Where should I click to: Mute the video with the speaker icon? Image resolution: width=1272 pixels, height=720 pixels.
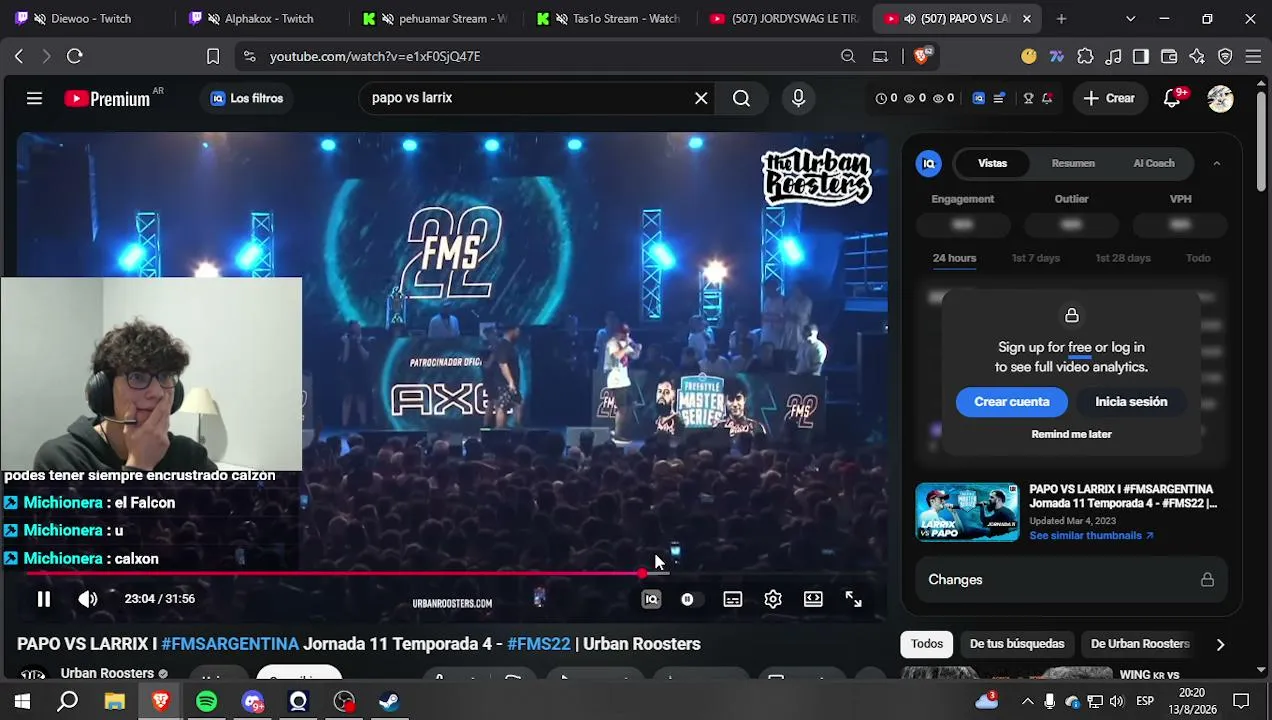[x=88, y=599]
